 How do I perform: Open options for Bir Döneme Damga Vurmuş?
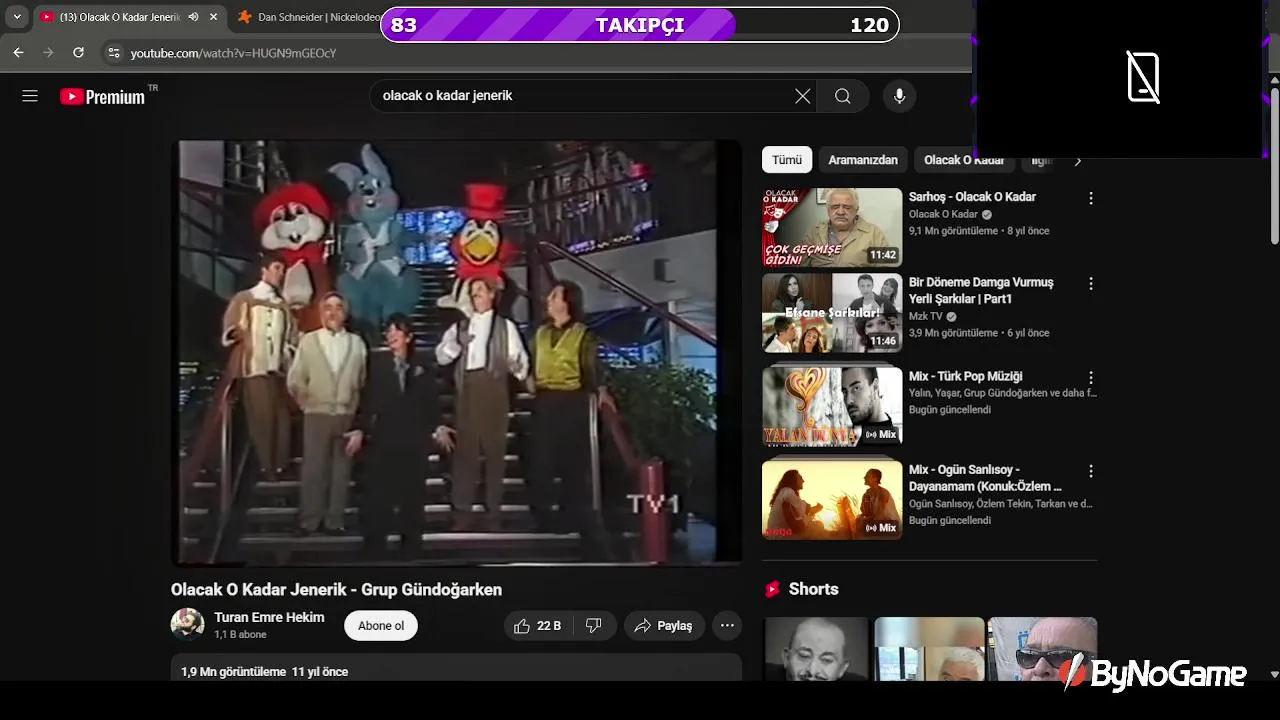point(1091,284)
